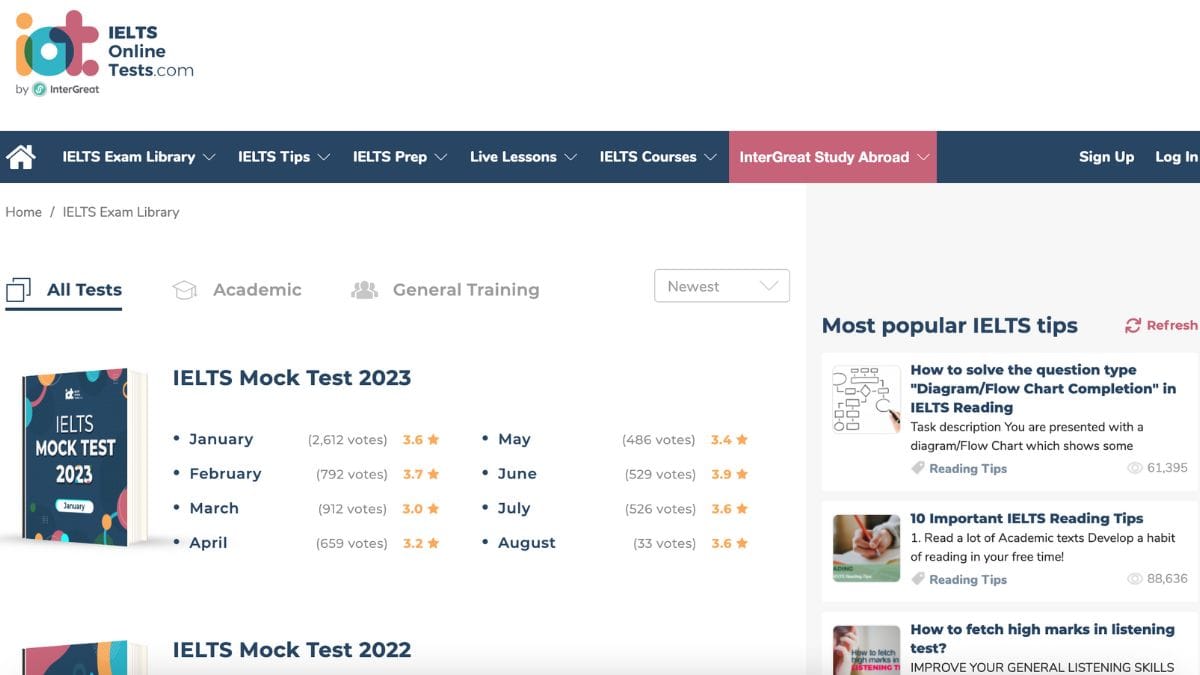Click the 10 Important Reading Tips thumbnail

tap(866, 548)
